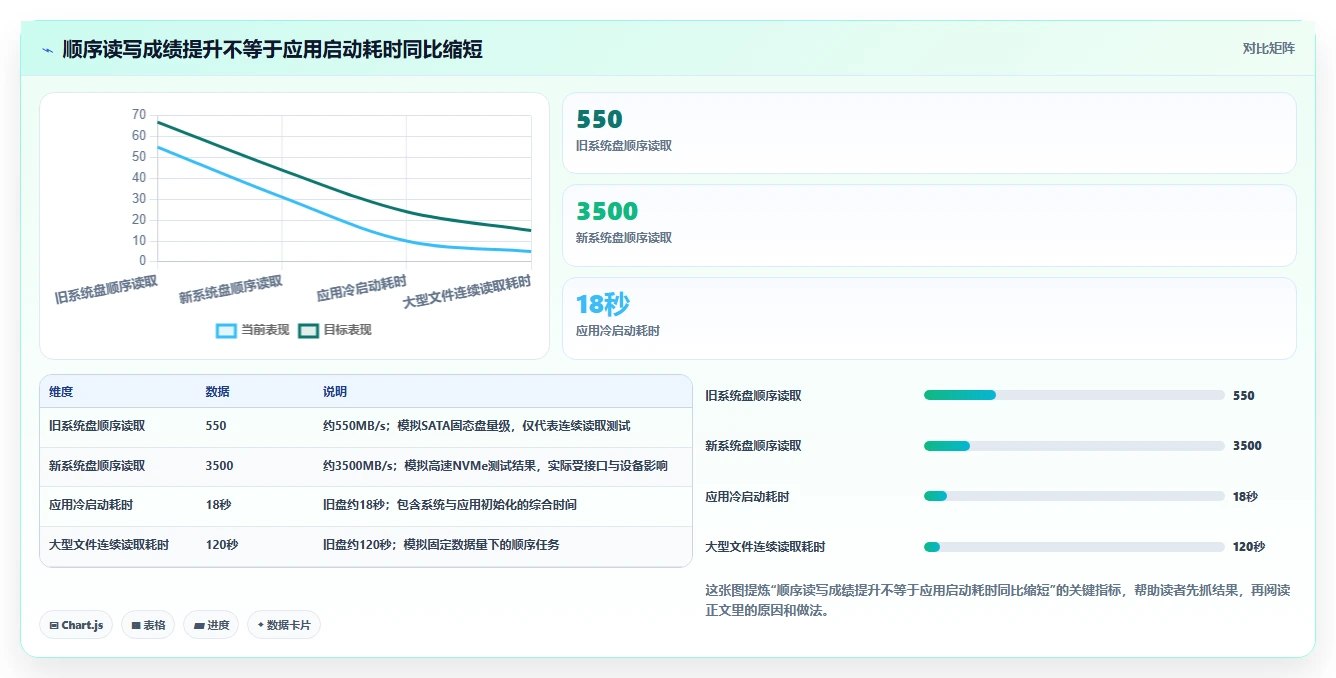Select the Chart.js tag chip

coord(76,625)
